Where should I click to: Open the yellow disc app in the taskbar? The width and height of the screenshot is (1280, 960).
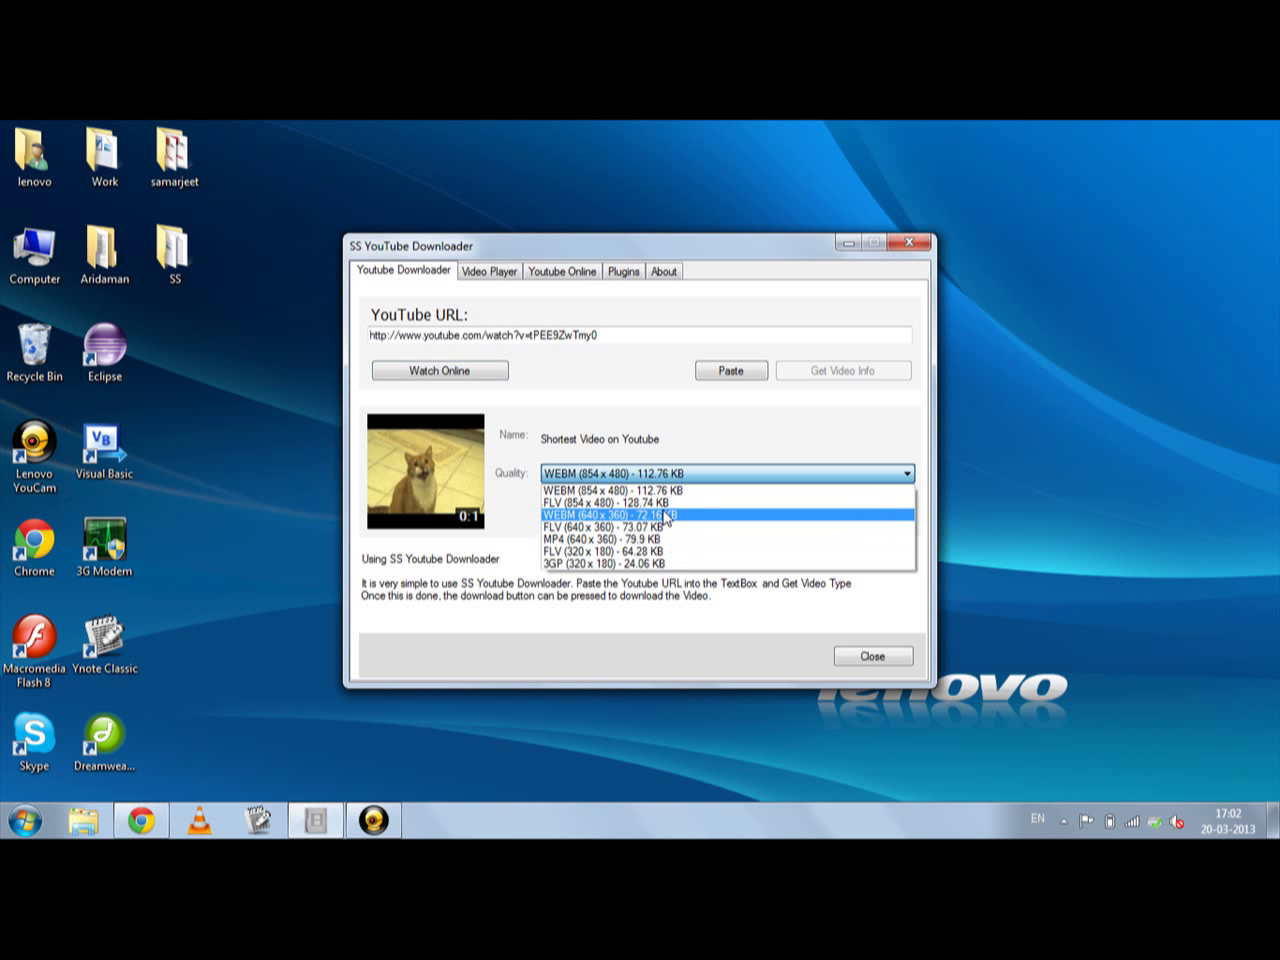click(374, 821)
